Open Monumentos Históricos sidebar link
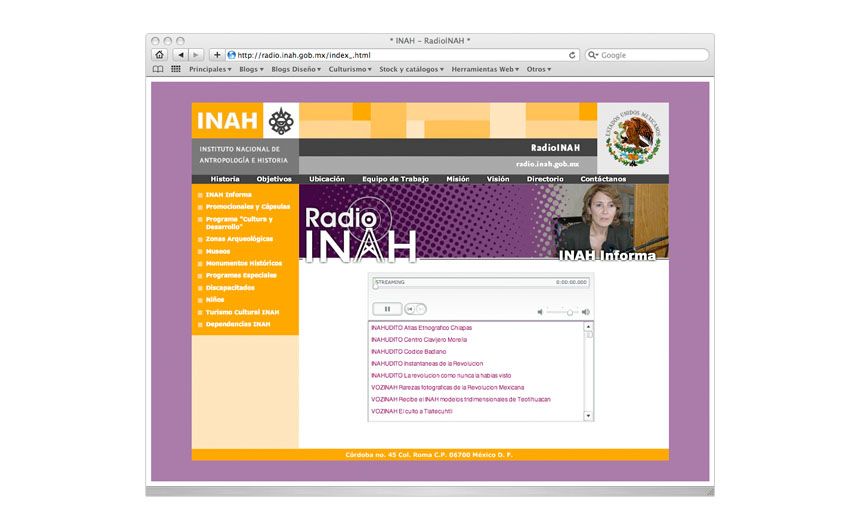This screenshot has width=860, height=530. tap(244, 263)
